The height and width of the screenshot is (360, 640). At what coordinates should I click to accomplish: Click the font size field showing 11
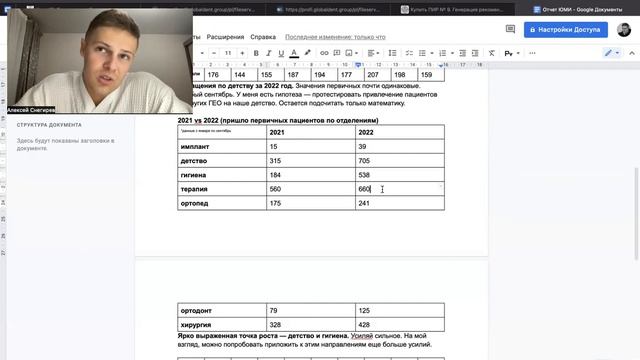pos(228,53)
